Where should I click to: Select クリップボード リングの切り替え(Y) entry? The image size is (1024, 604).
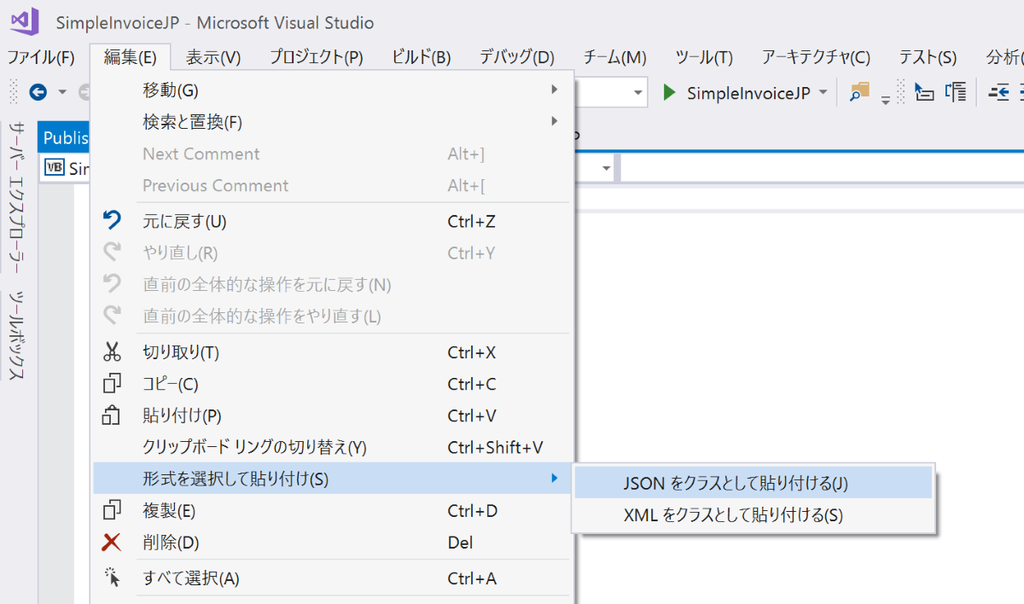click(x=332, y=447)
